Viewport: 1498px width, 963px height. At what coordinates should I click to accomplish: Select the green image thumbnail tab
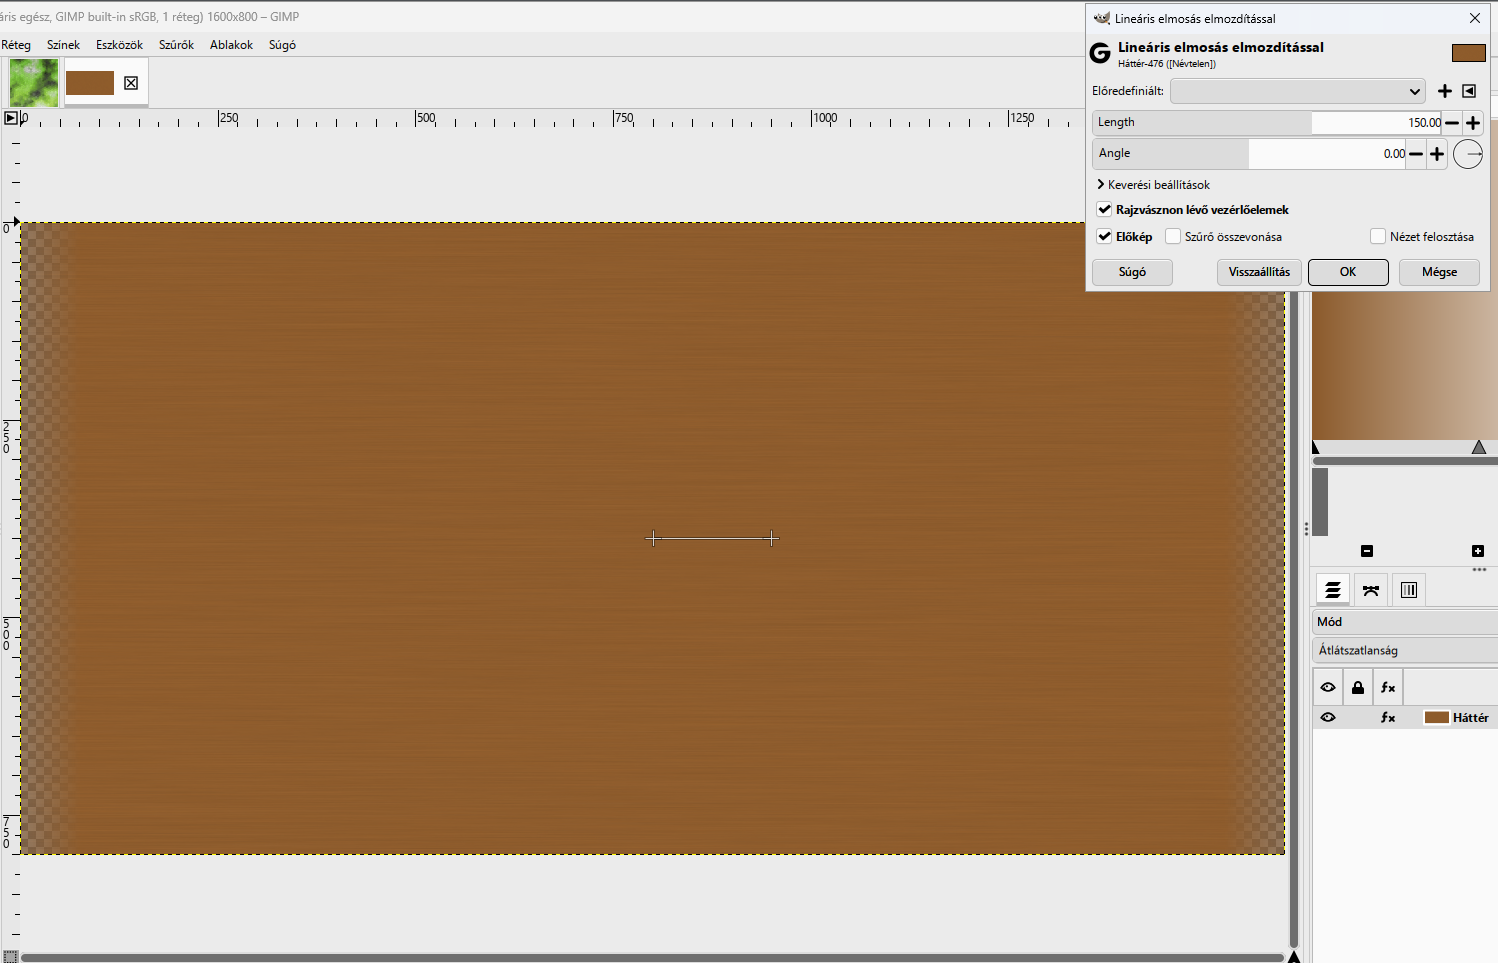coord(34,83)
